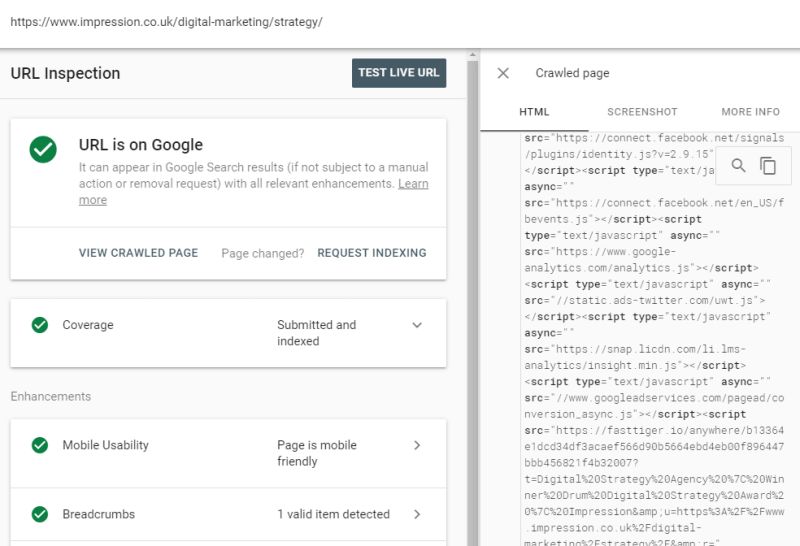Click the 'Page changed?' text
800x546 pixels.
tap(263, 254)
